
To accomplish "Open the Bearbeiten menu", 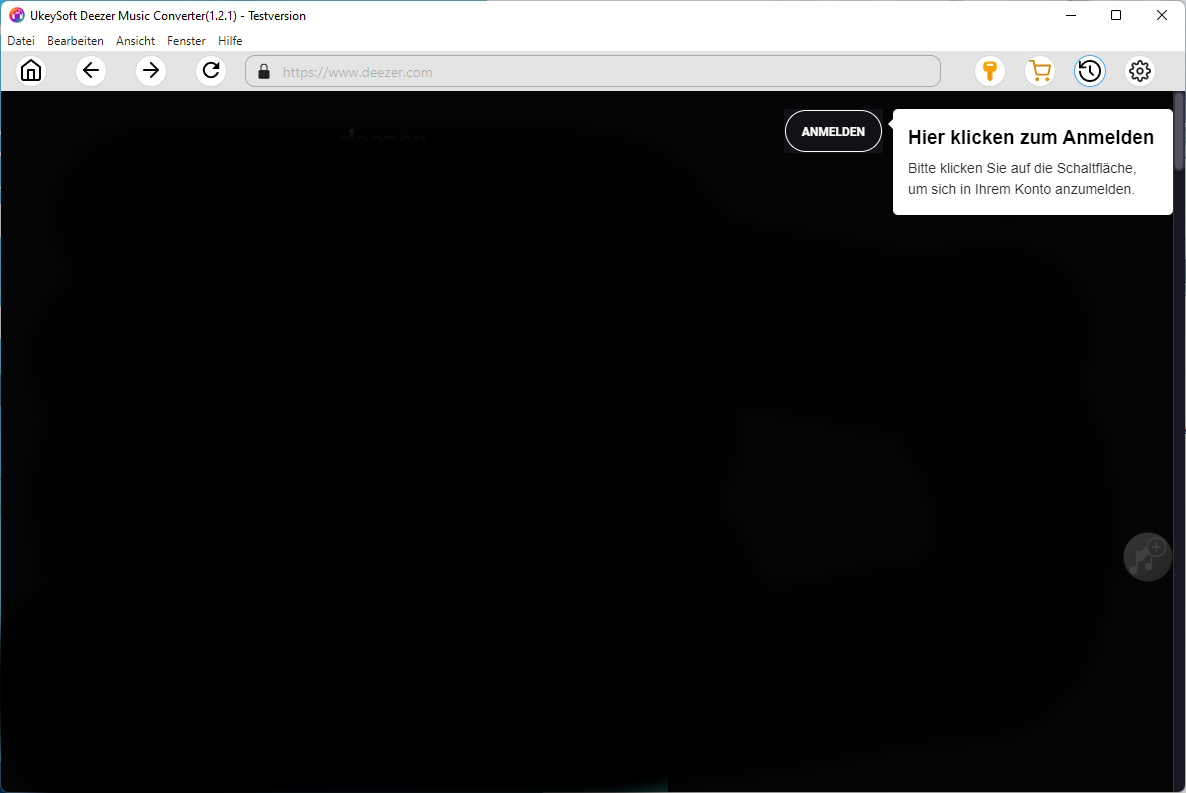I will click(x=75, y=41).
